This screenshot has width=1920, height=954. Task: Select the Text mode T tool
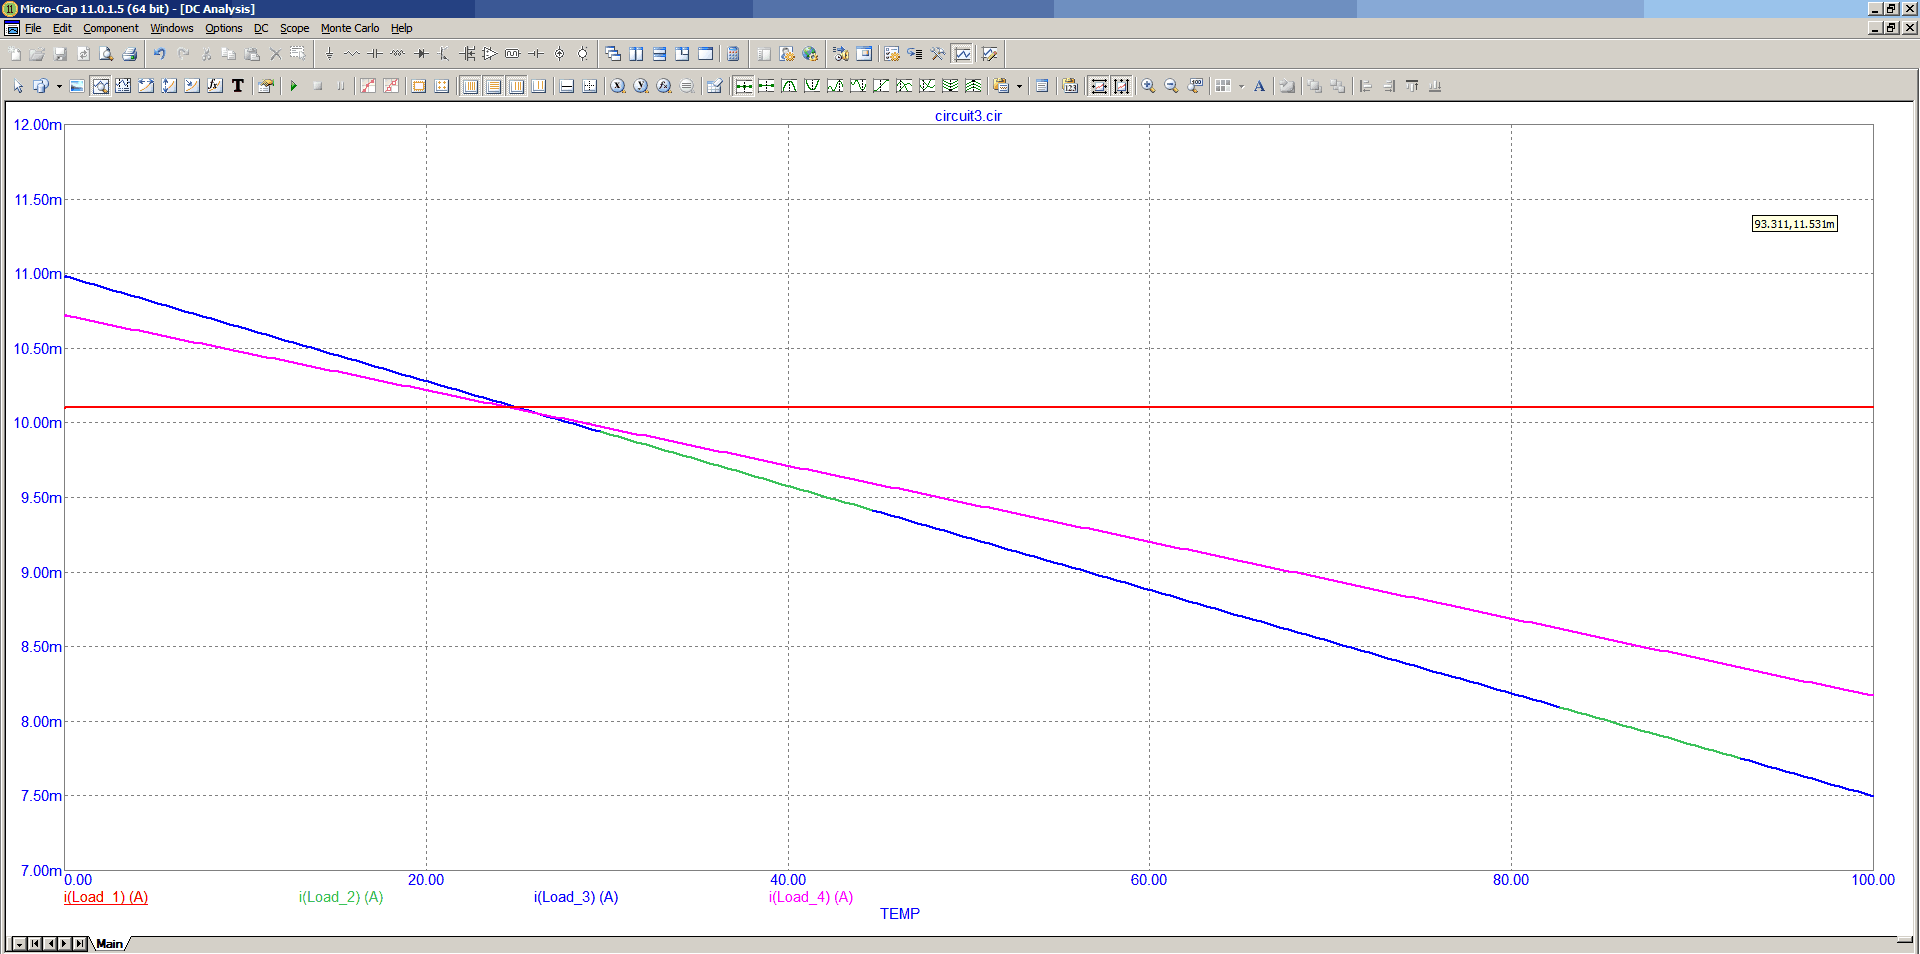pos(238,86)
